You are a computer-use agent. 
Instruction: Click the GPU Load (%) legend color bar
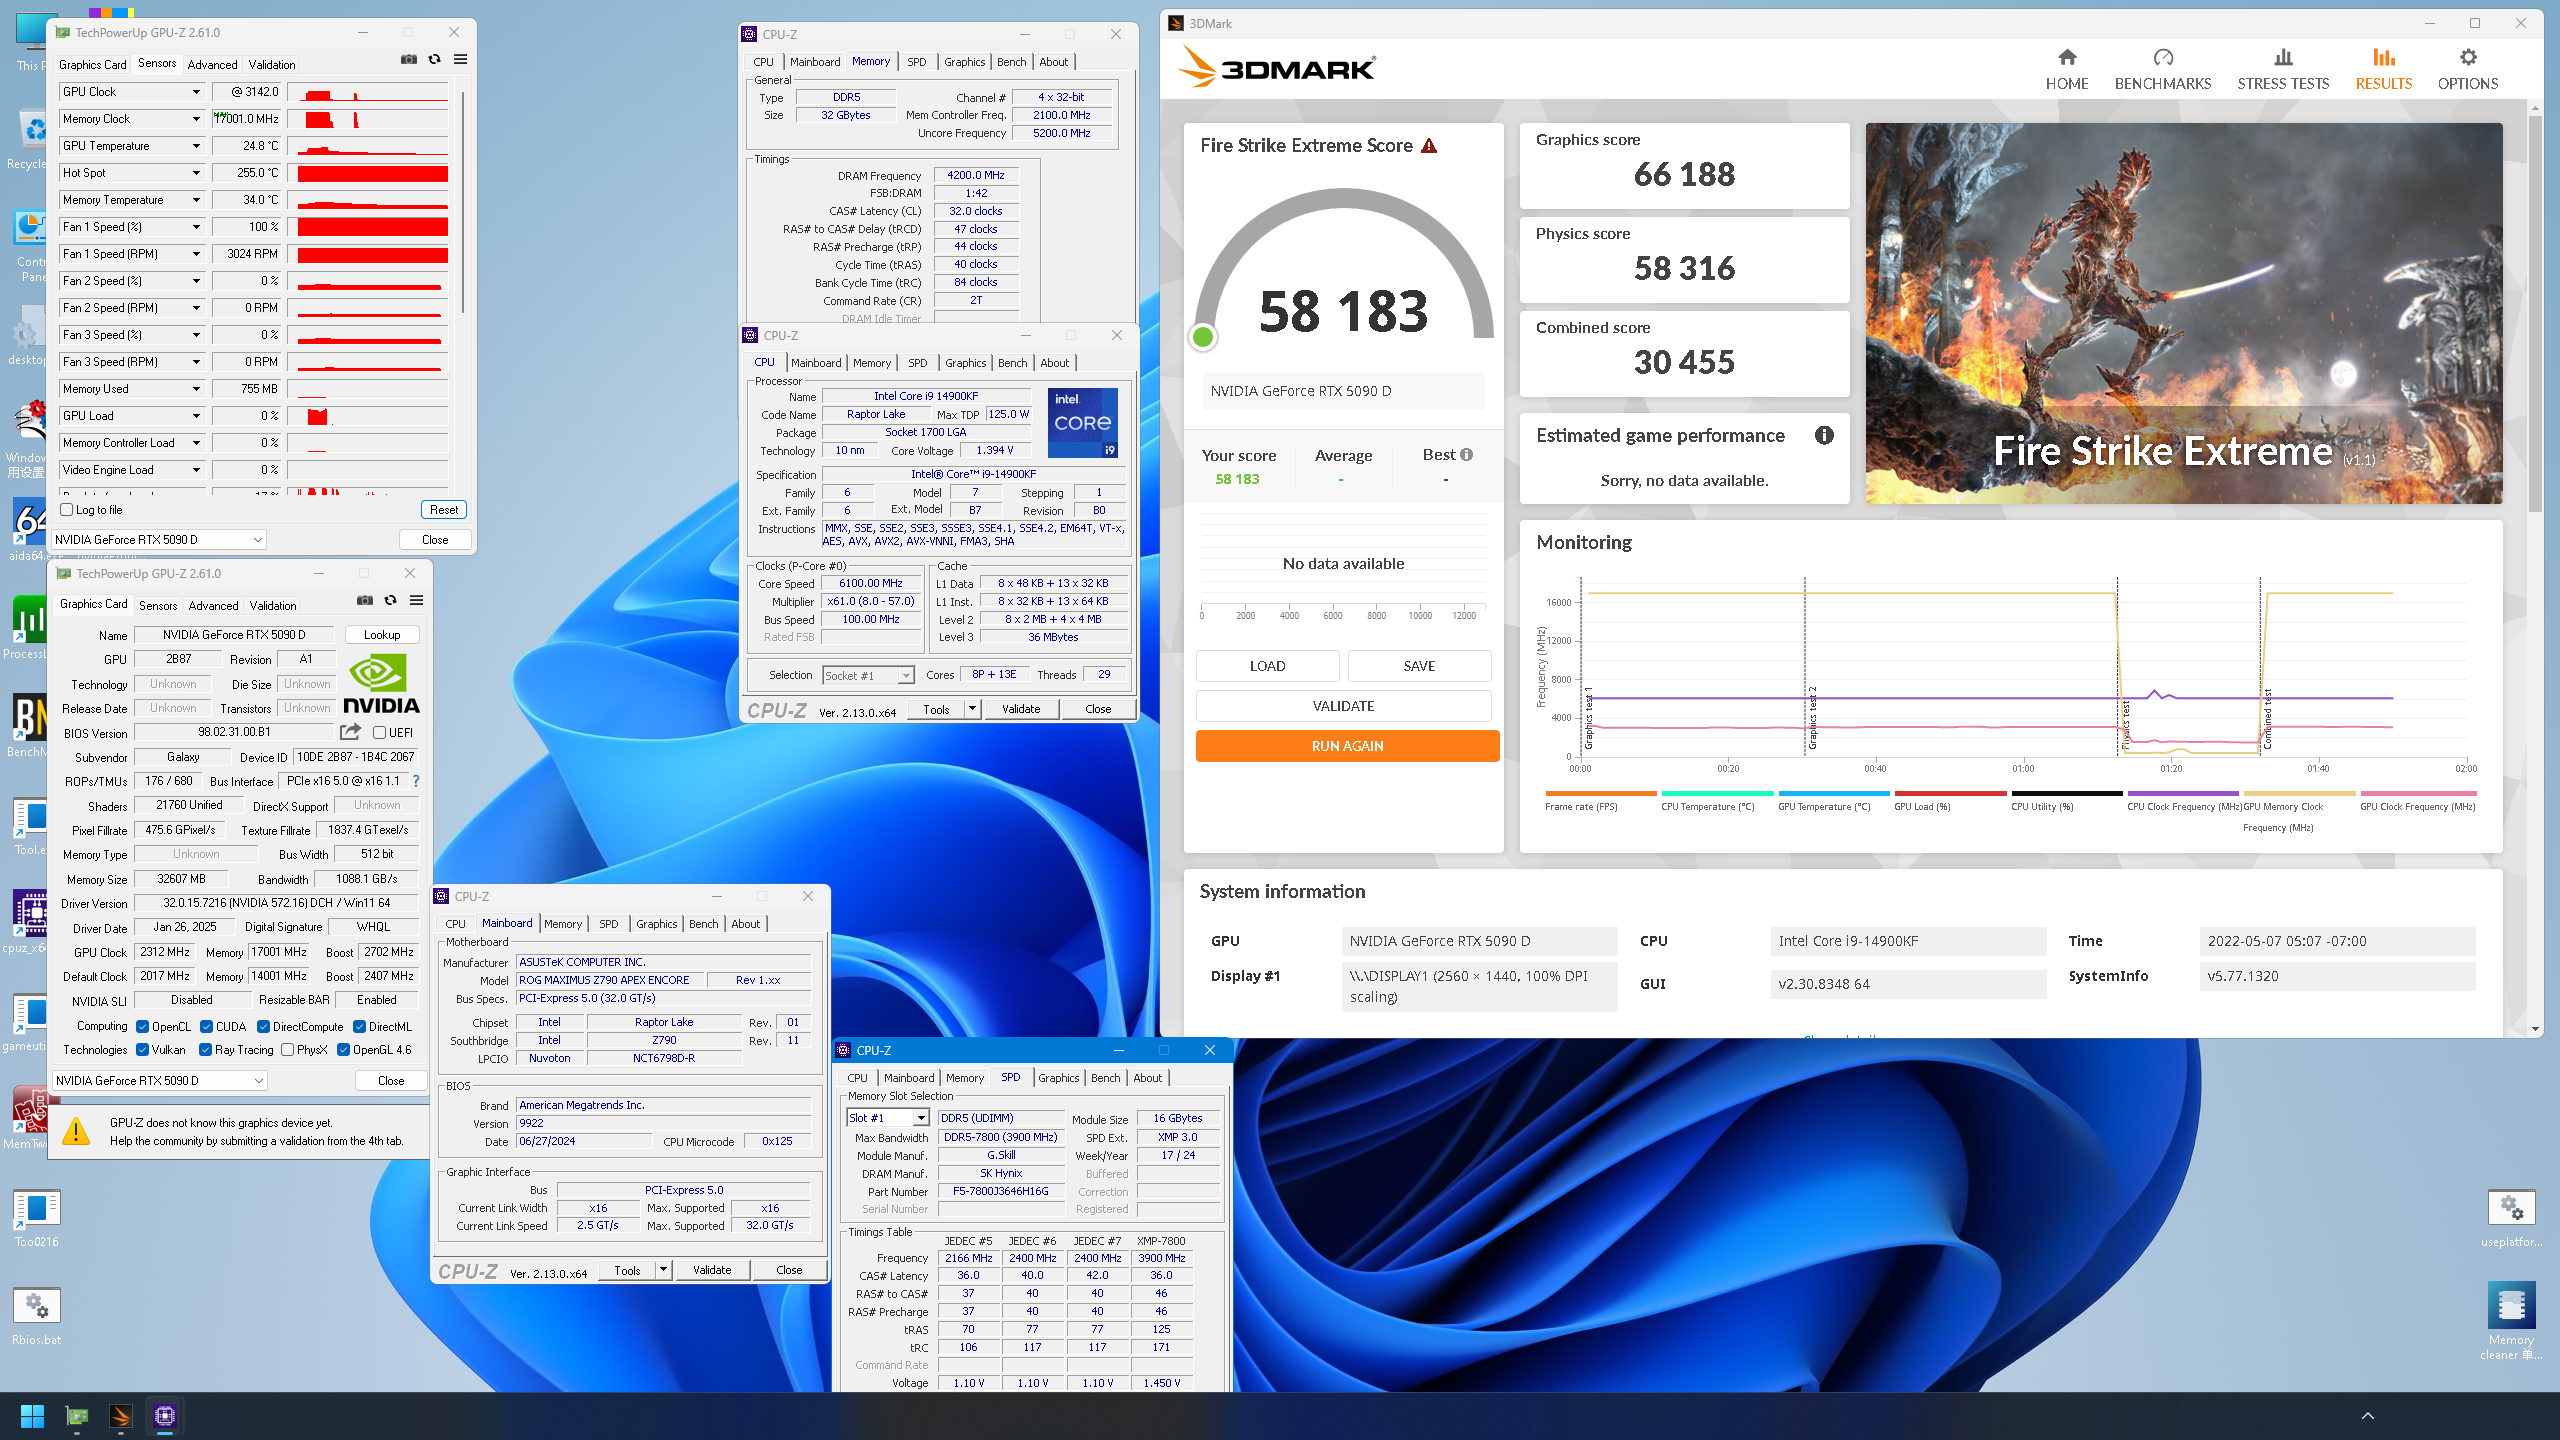tap(1950, 793)
